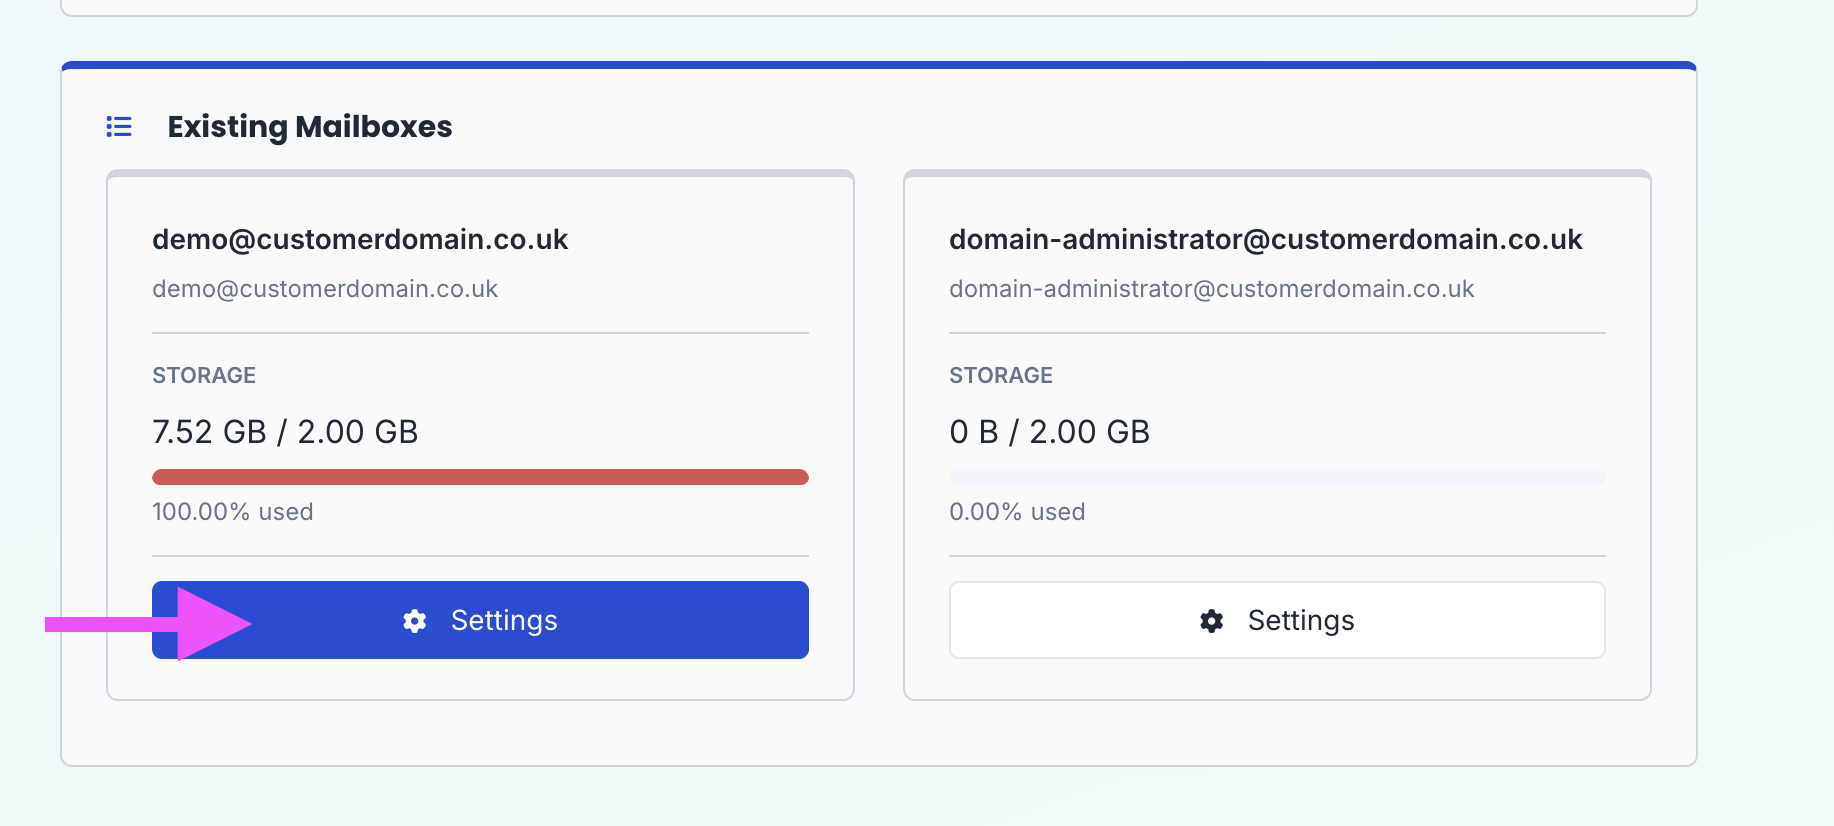Click the pink arrow pointing at Settings
The image size is (1834, 826).
tap(150, 624)
